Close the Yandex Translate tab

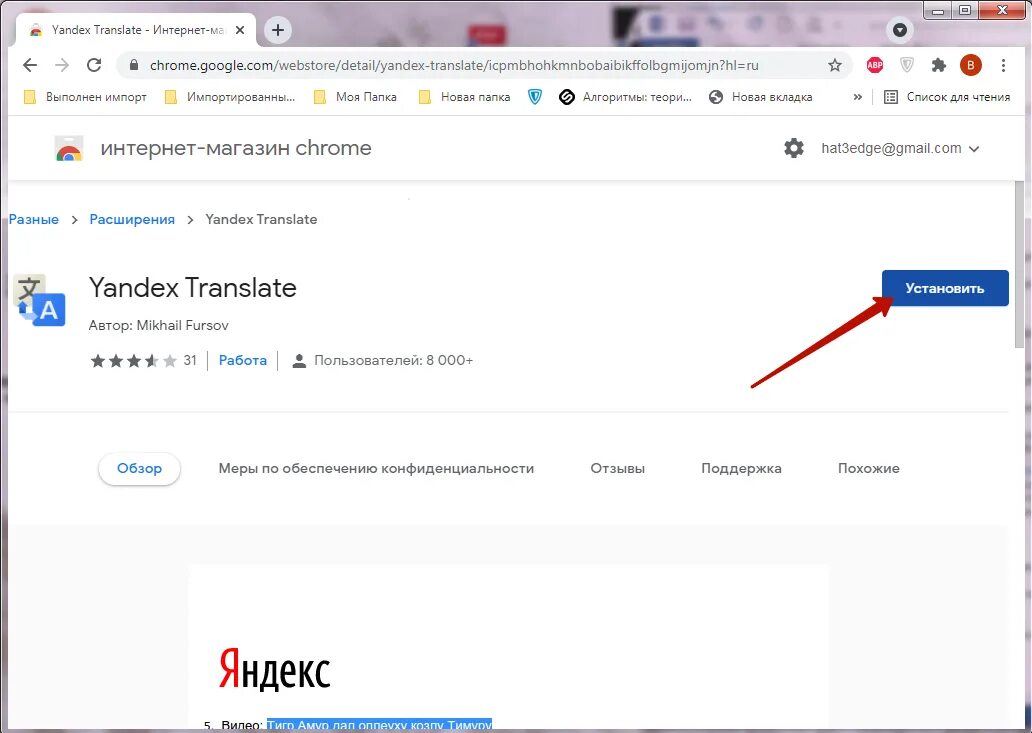240,30
